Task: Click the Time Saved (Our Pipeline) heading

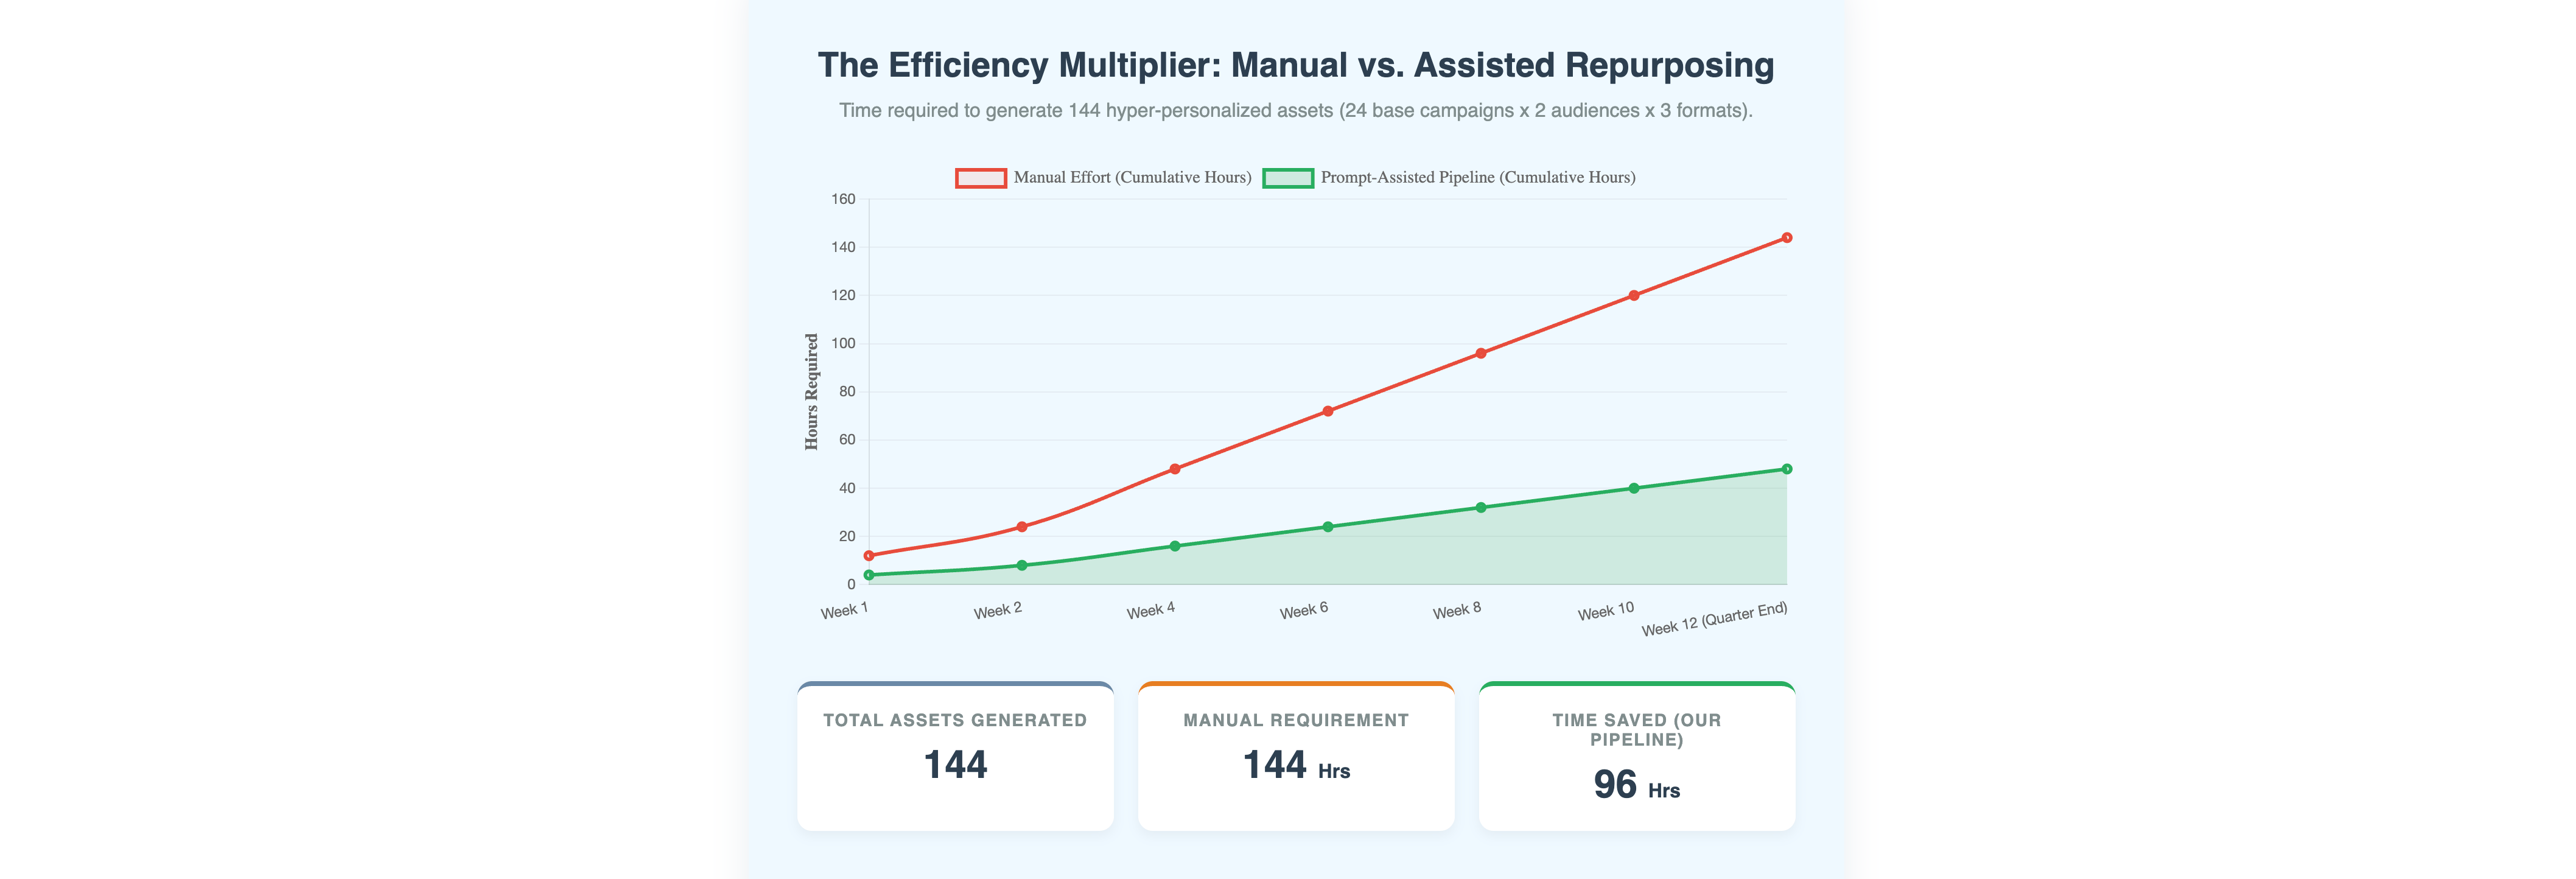Action: coord(1637,730)
